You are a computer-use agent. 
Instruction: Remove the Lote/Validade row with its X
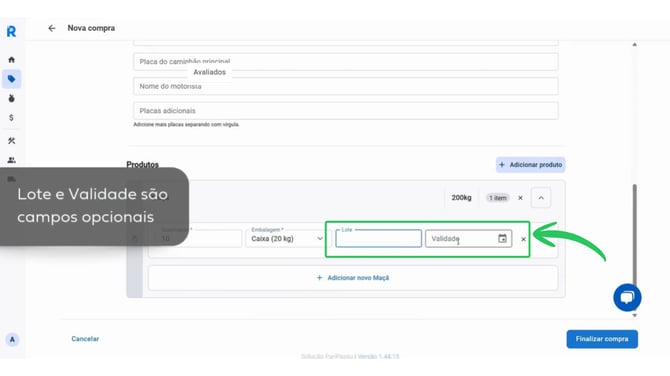pos(523,239)
